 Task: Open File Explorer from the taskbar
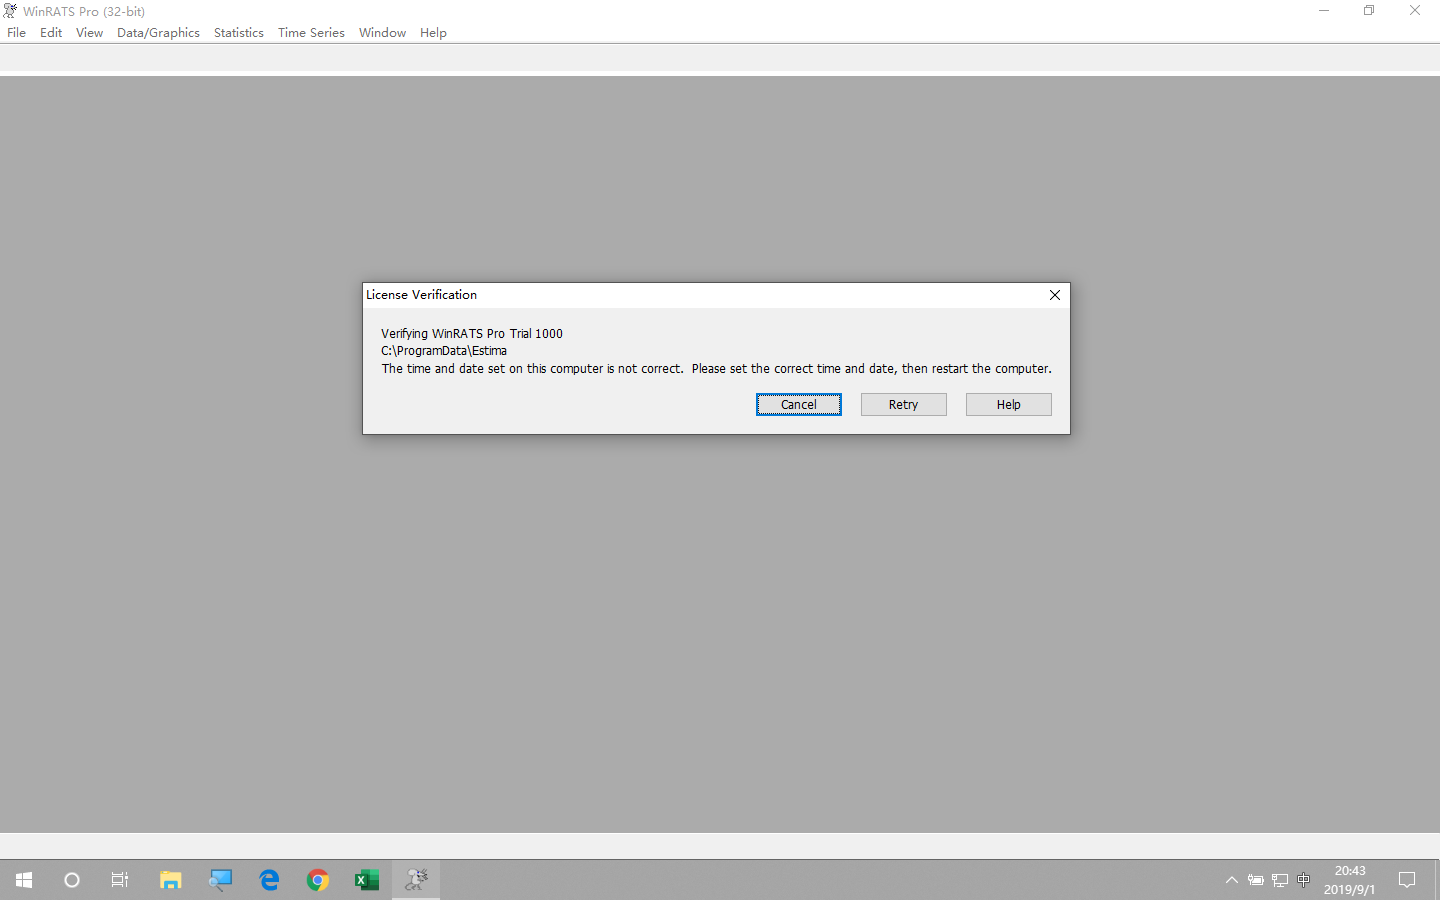(x=170, y=880)
